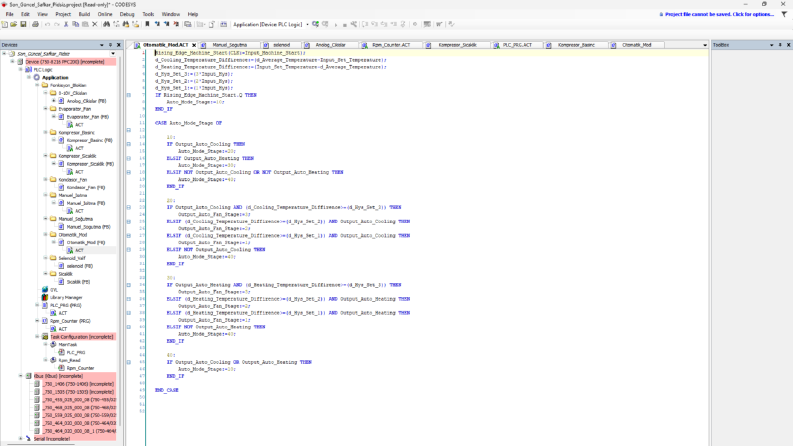The image size is (793, 446).
Task: Open the Devices panel dropdown arrow
Action: (102, 45)
